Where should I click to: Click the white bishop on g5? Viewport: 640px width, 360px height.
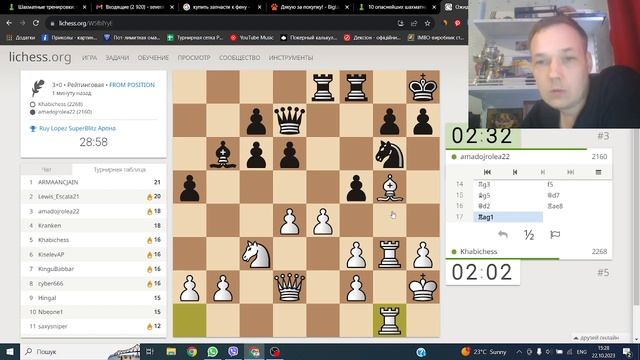point(390,187)
